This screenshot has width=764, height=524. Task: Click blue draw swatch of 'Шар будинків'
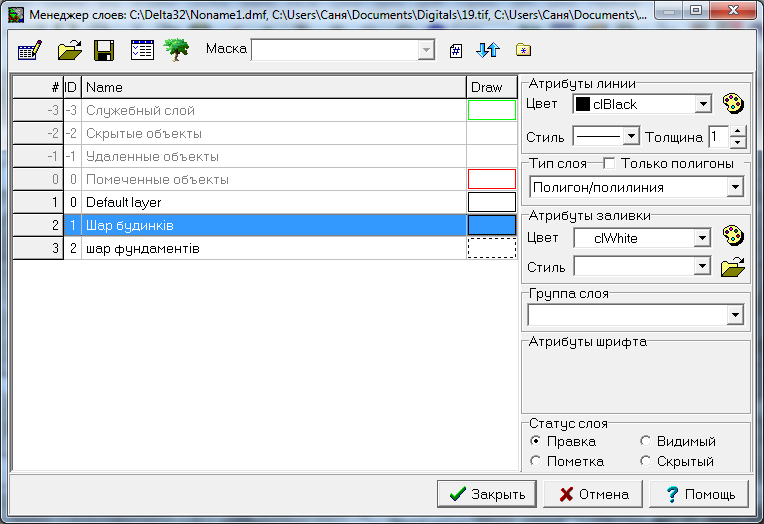[x=492, y=225]
